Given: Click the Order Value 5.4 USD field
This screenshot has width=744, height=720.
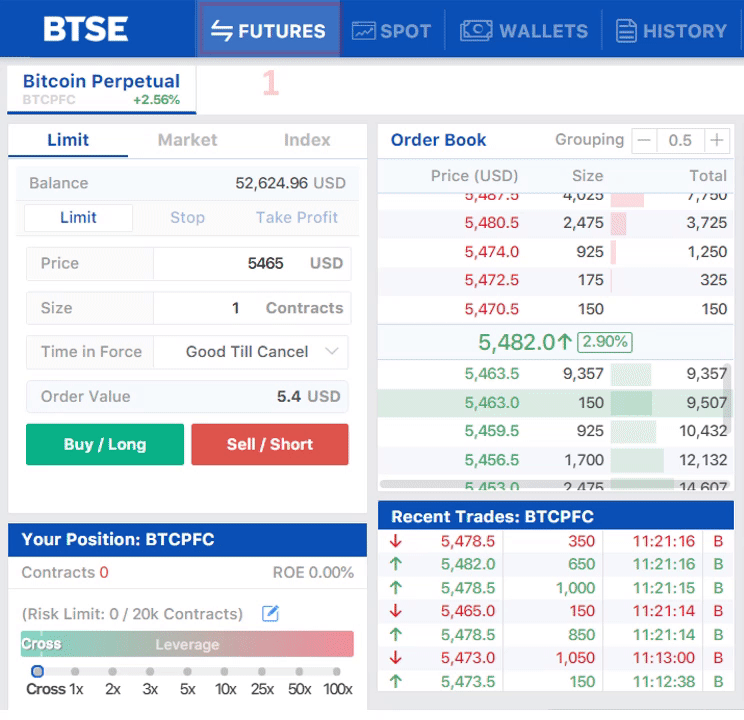Looking at the screenshot, I should [187, 396].
